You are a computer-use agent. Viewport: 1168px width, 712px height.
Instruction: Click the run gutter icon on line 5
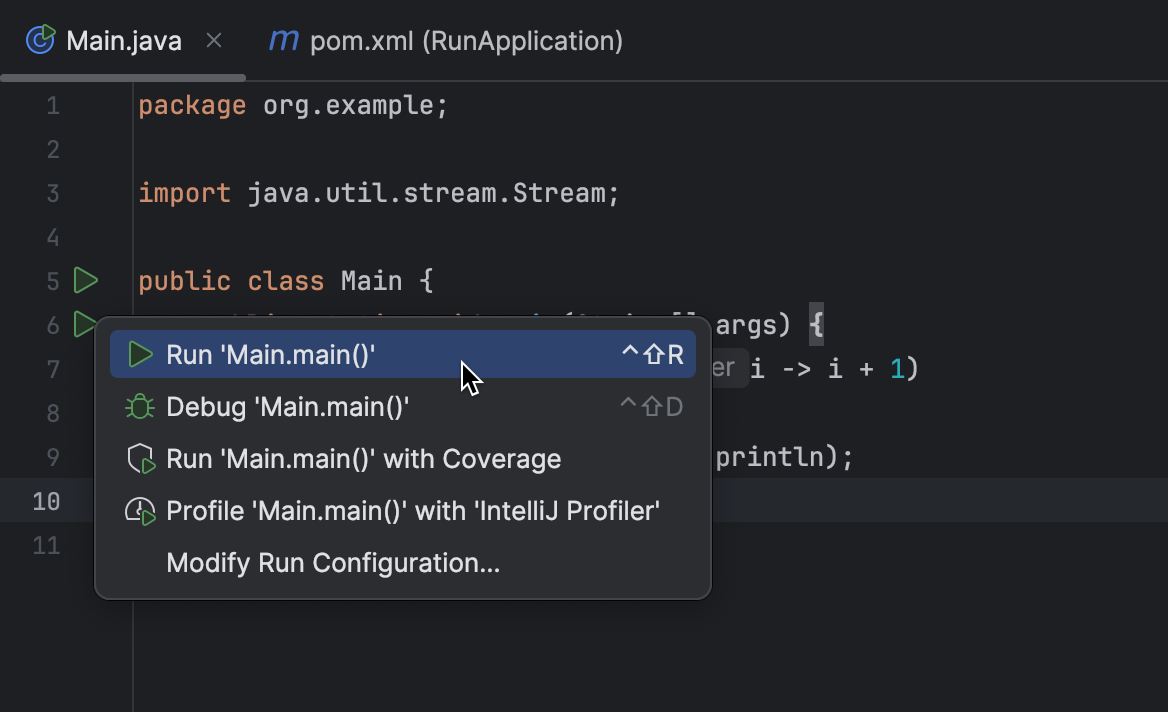point(85,280)
